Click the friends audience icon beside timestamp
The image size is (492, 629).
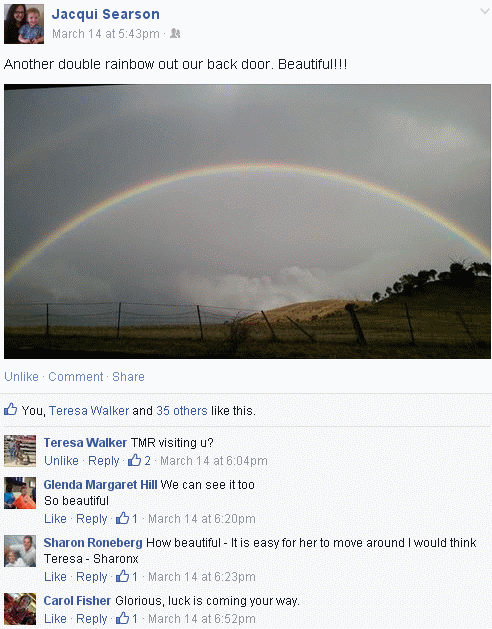point(175,33)
